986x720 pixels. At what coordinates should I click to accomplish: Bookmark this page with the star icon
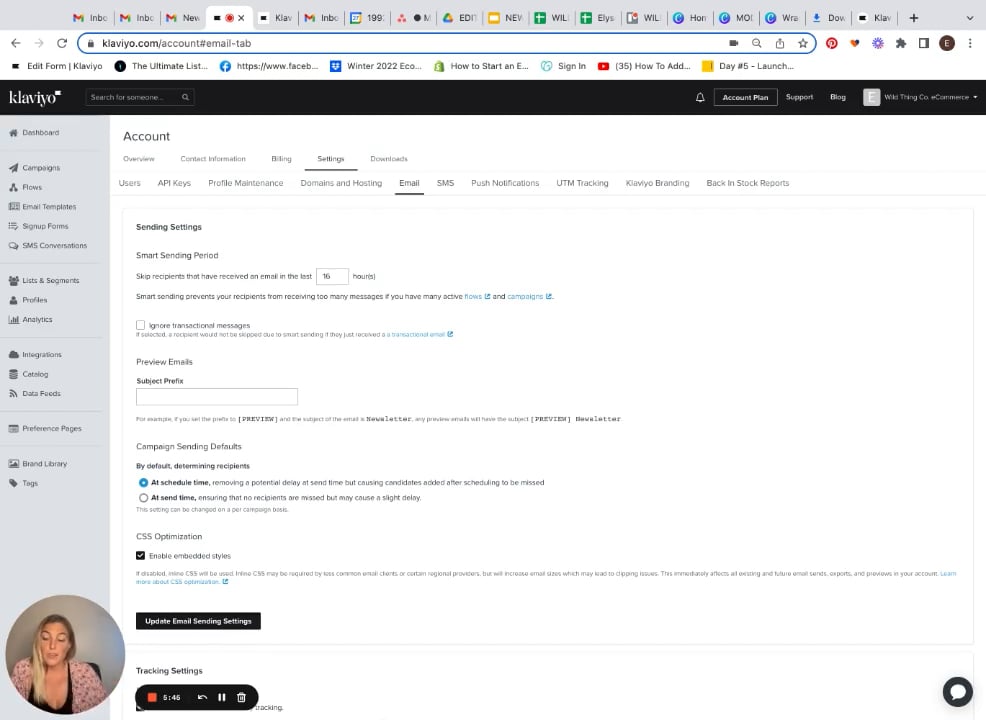(802, 43)
